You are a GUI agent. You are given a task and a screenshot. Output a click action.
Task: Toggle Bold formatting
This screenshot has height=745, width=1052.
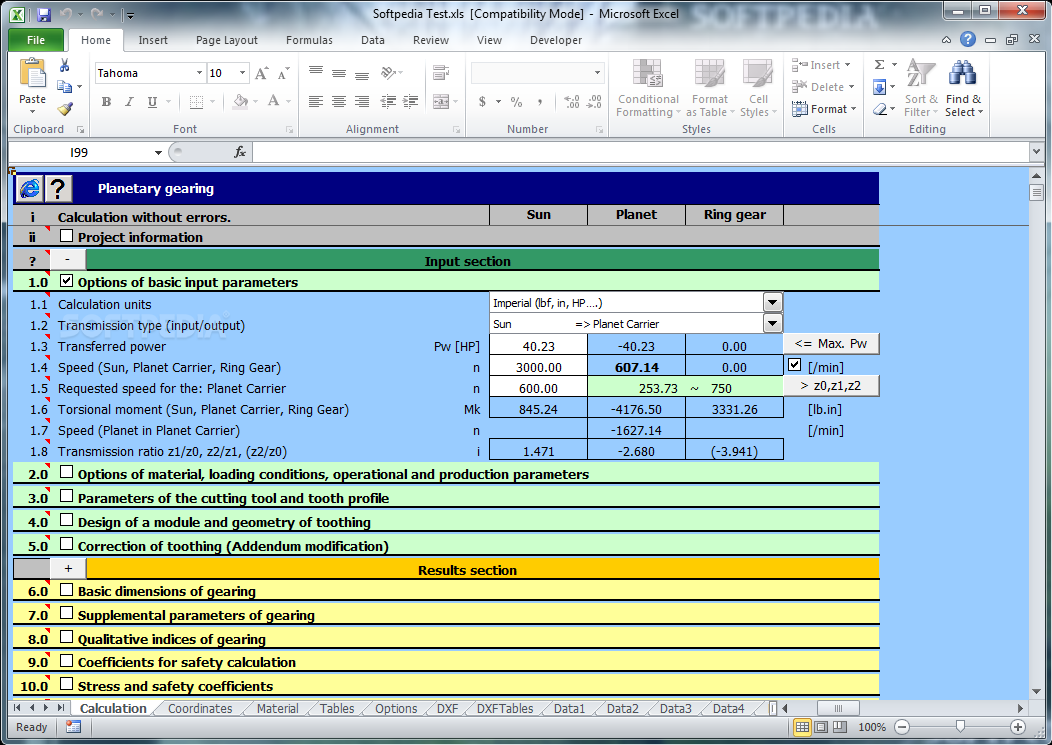pos(106,102)
